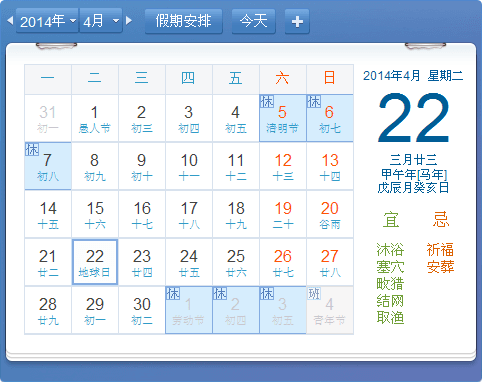Select April 8 初九
Screen dimensions: 482x382
tap(95, 166)
